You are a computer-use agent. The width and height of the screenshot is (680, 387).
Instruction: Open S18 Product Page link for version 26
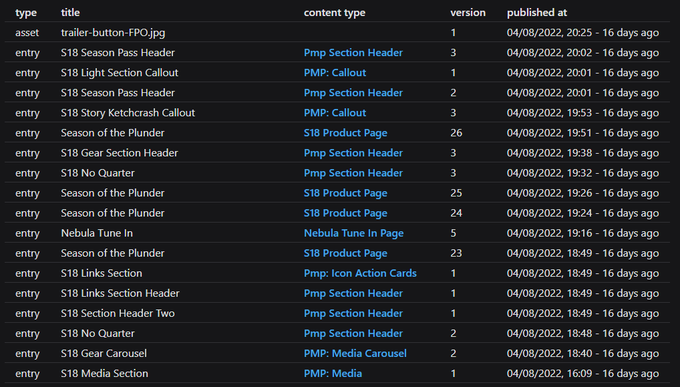[345, 133]
